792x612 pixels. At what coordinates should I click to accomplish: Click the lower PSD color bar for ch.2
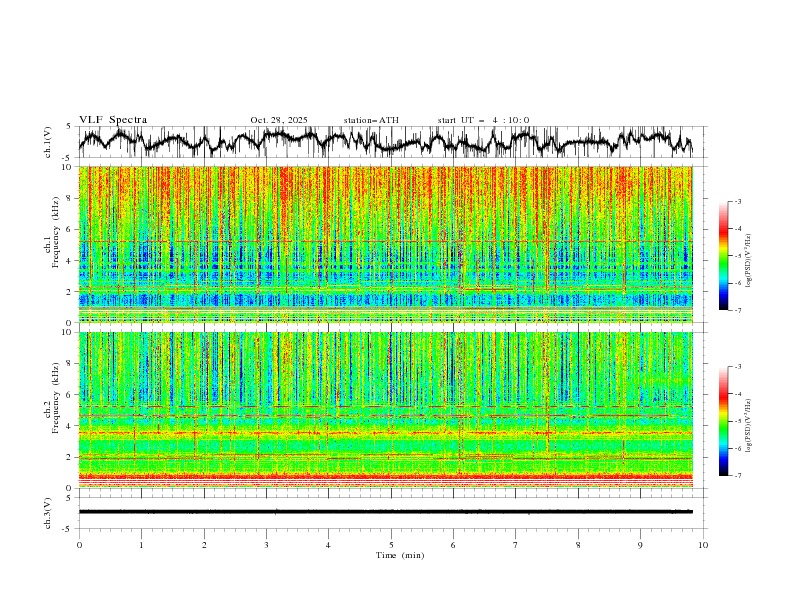coord(723,421)
